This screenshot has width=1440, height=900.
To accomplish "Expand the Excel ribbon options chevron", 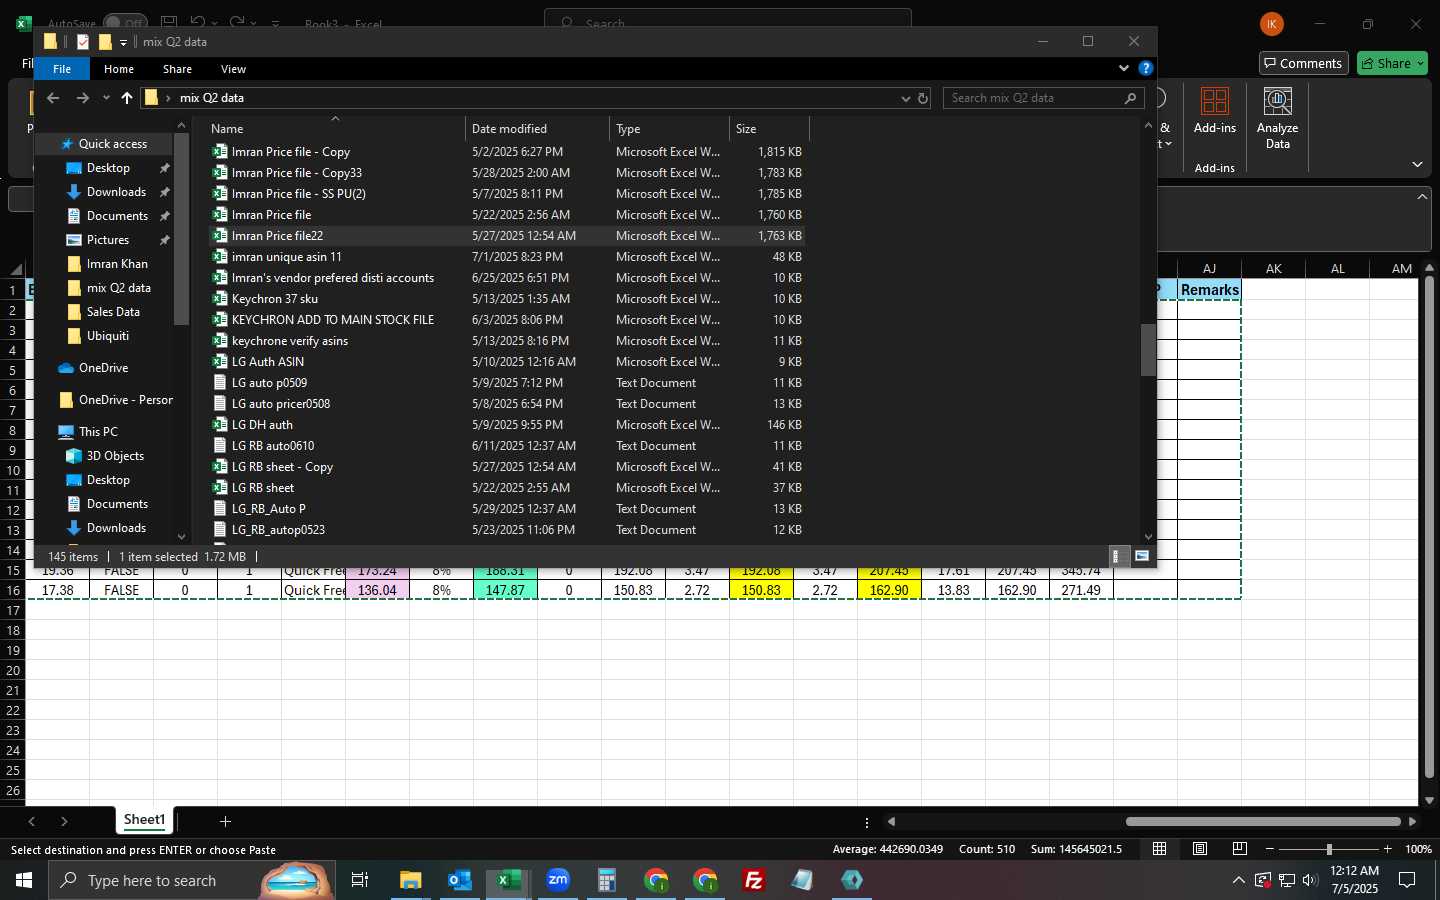I will pyautogui.click(x=1417, y=164).
